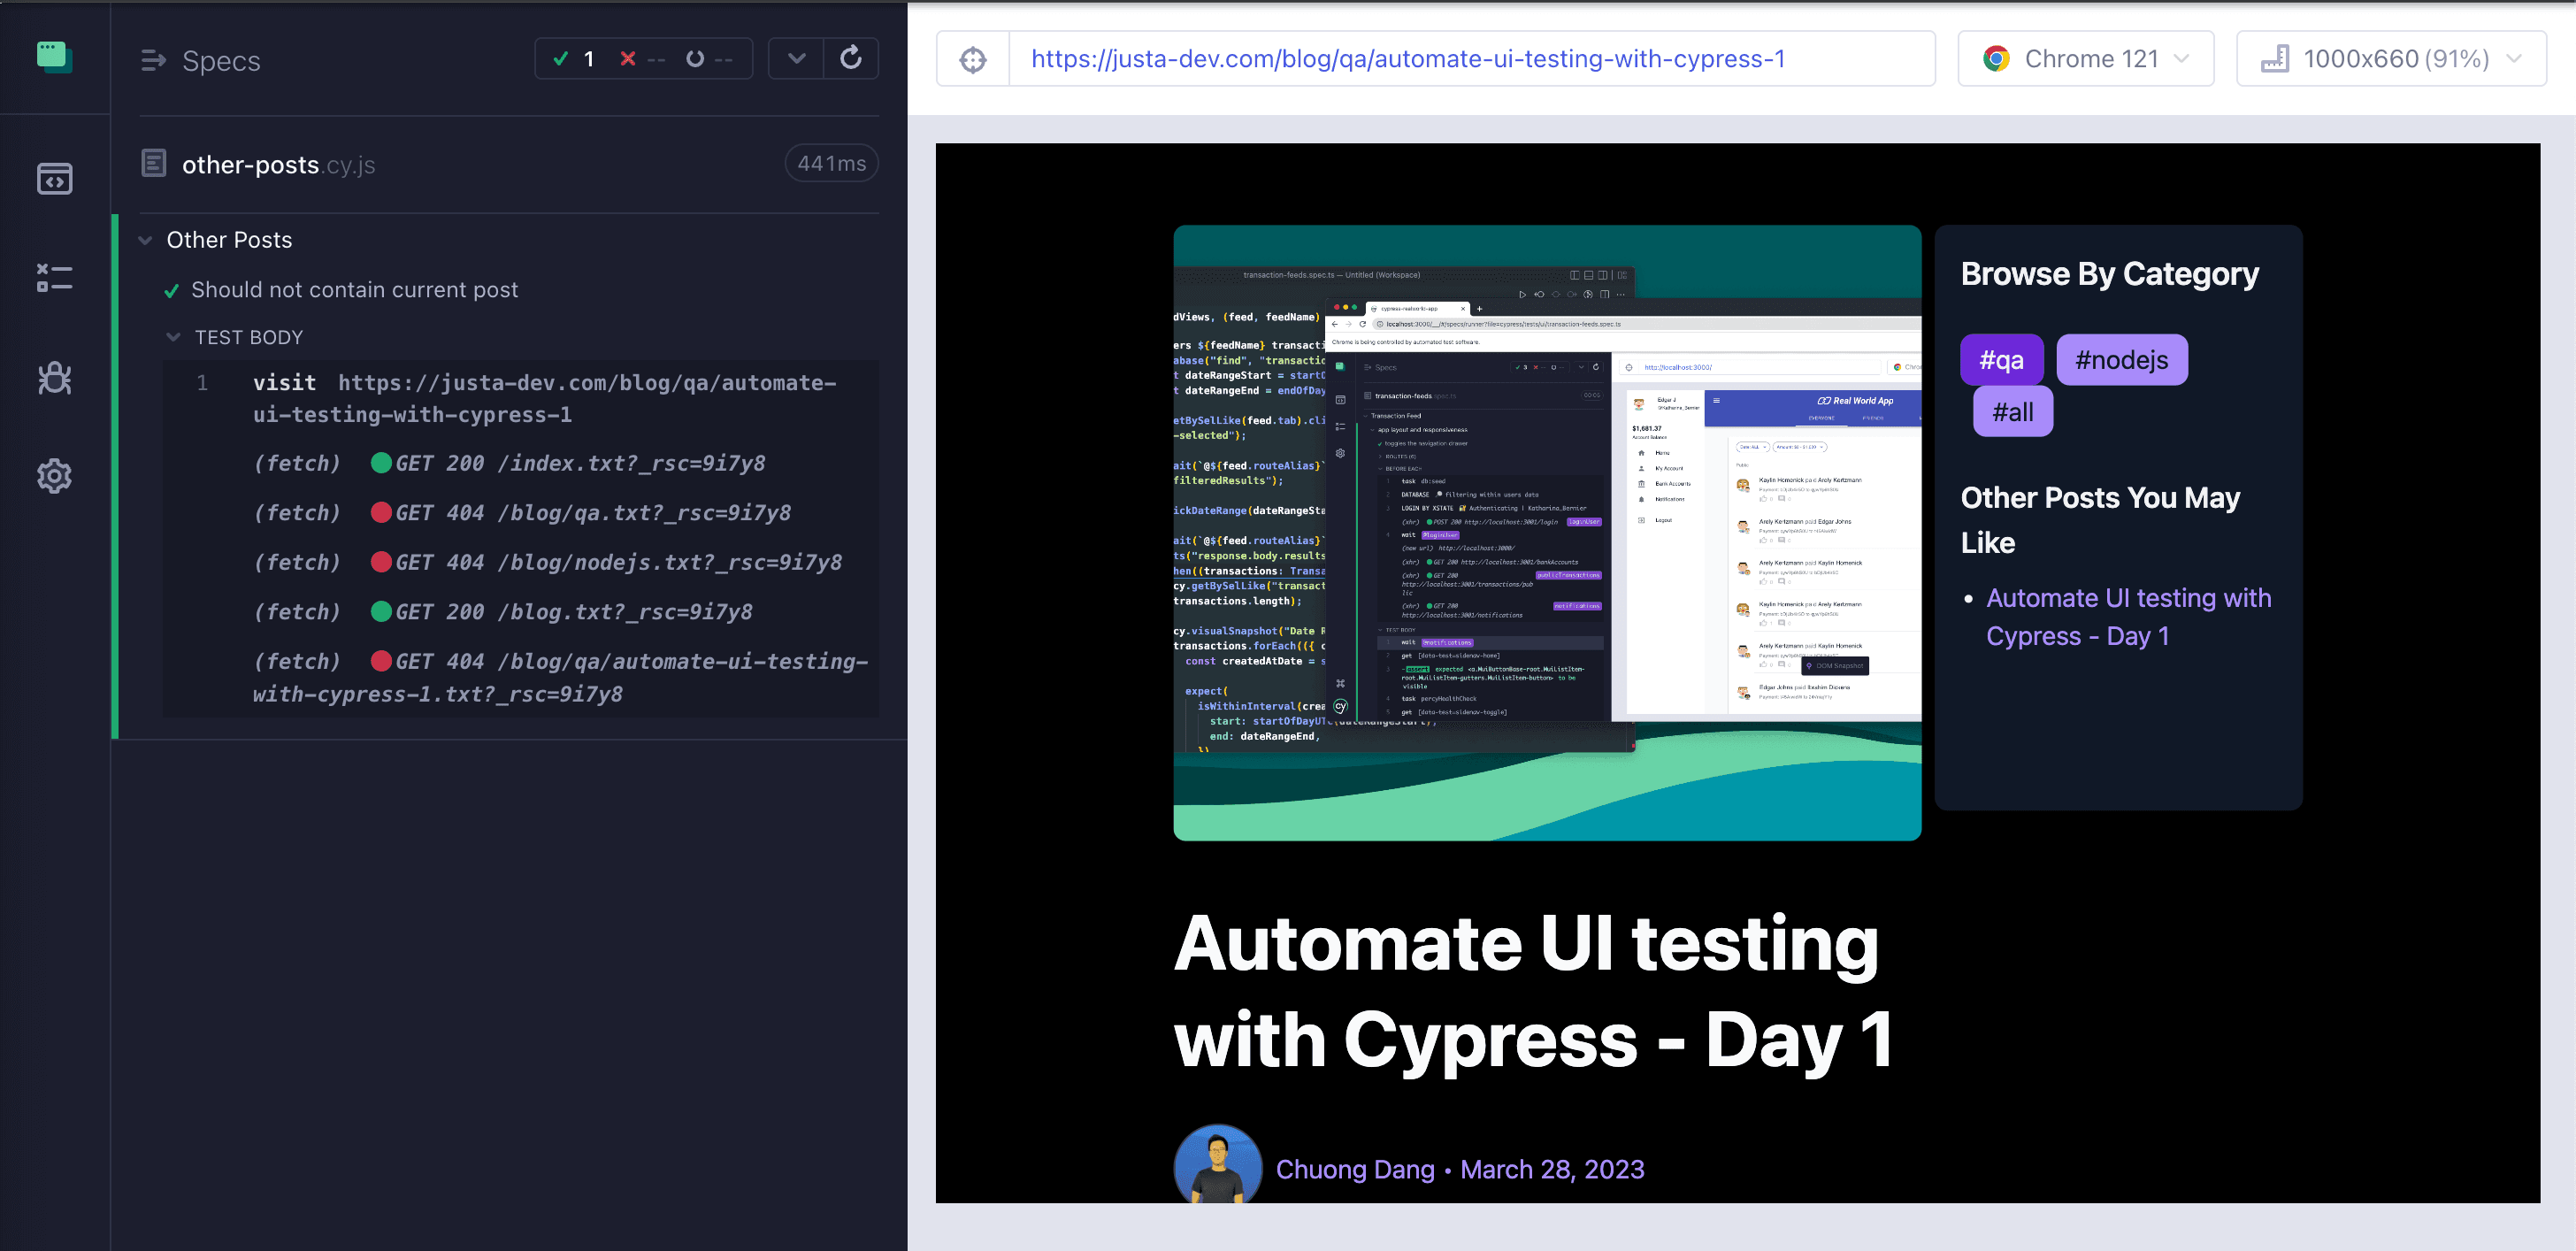Open the Debug bug icon

coord(54,377)
